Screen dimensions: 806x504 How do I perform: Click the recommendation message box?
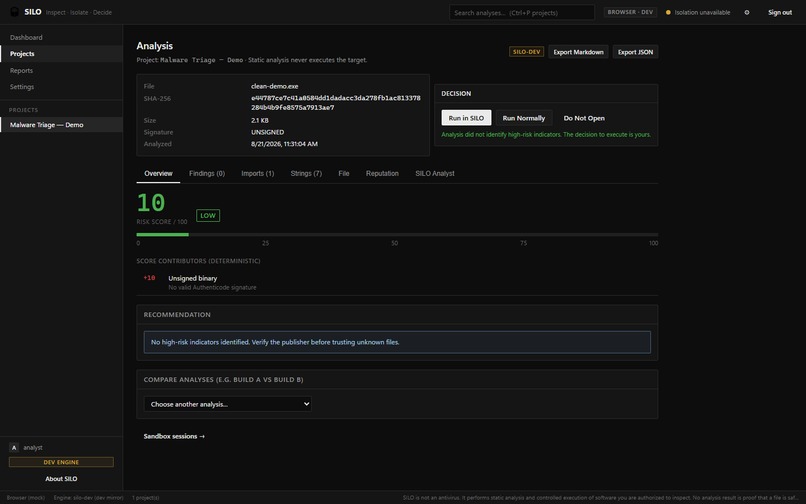tap(397, 342)
